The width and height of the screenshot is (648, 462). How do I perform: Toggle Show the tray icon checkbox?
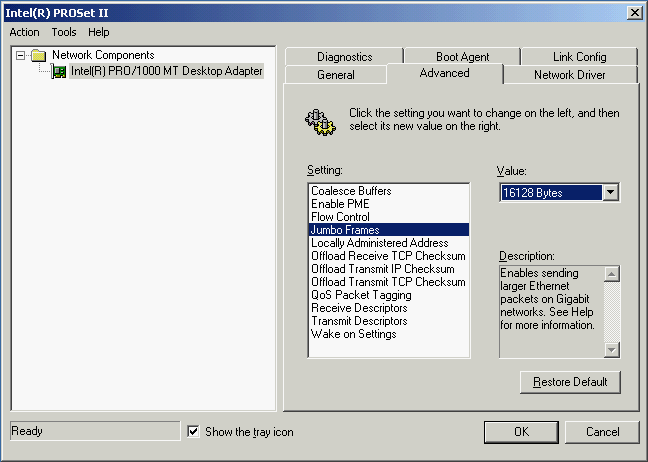[193, 431]
